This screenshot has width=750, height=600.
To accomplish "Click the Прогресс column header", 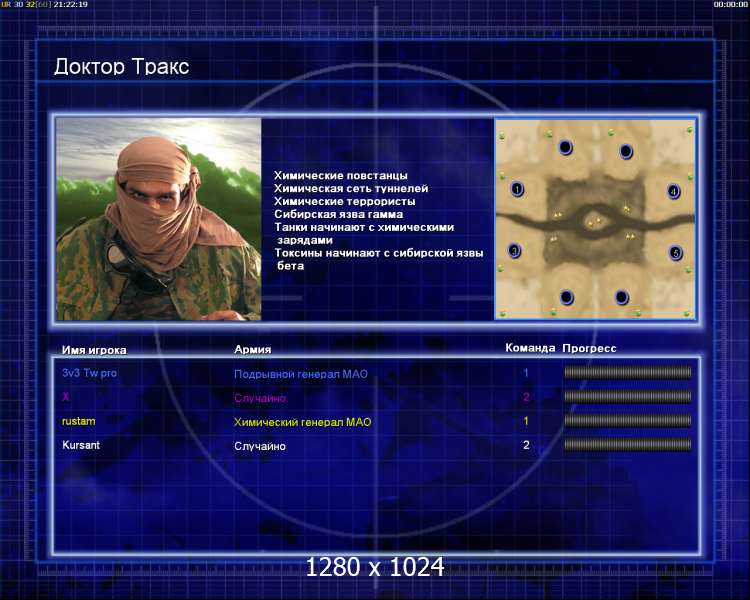I will [x=589, y=348].
